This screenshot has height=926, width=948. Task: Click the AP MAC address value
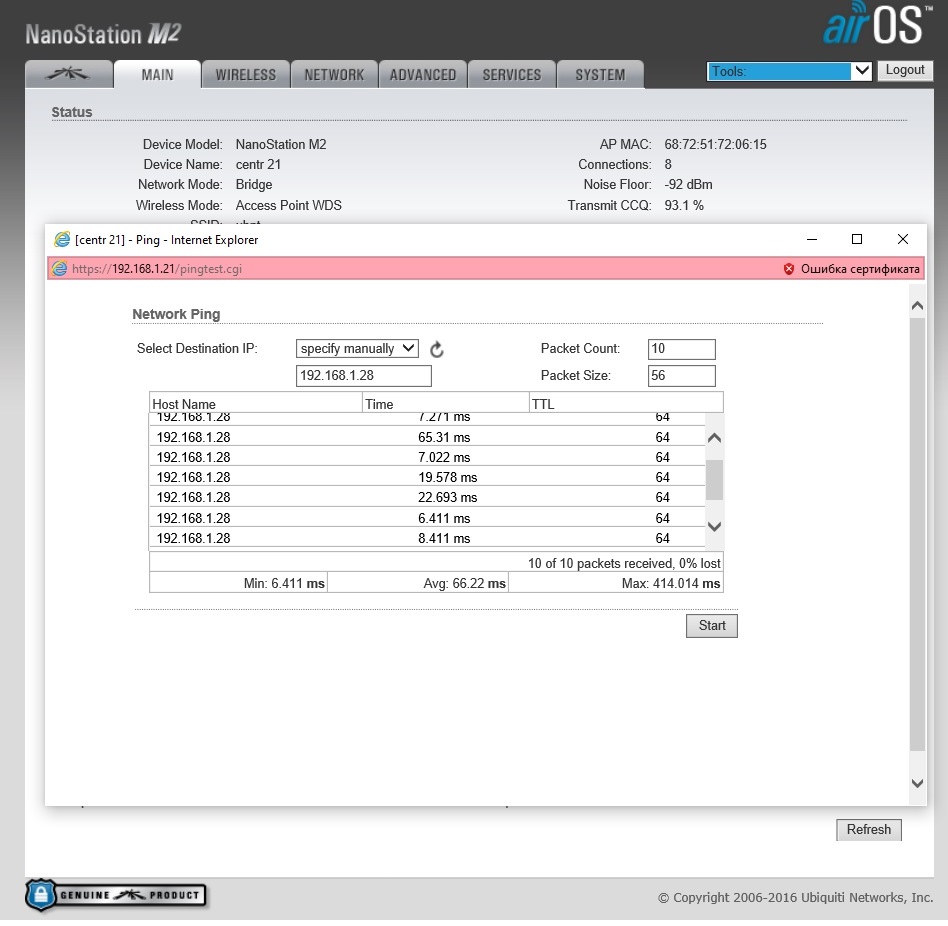coord(715,144)
